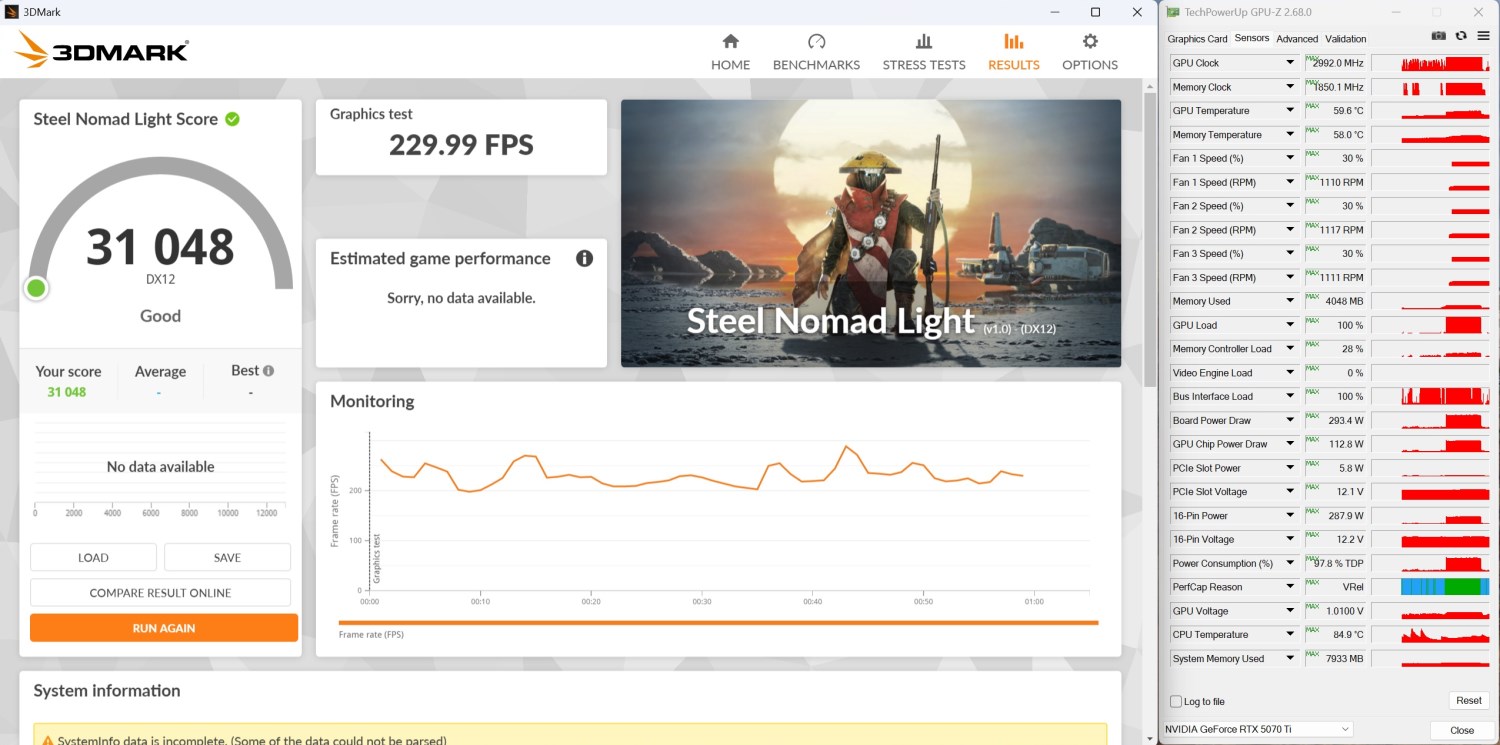1500x745 pixels.
Task: Click COMPARE RESULT ONLINE
Action: 160,593
